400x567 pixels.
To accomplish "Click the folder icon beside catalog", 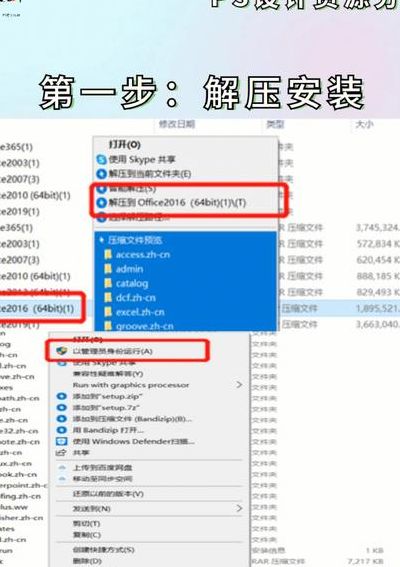I will point(108,284).
